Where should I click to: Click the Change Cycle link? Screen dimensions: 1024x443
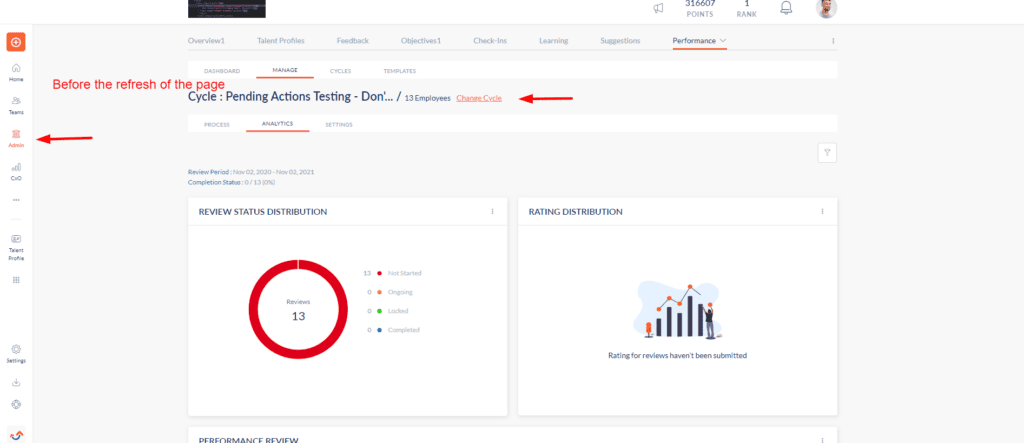click(479, 98)
